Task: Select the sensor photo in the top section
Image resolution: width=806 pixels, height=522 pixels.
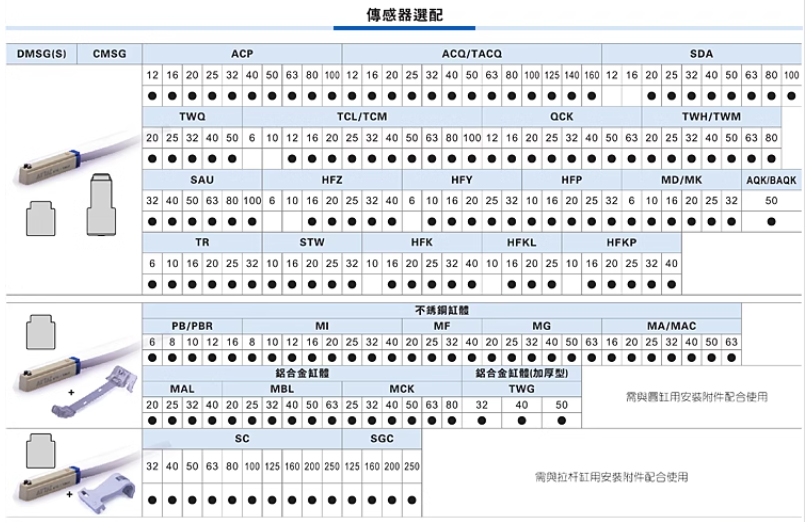Action: [x=77, y=157]
